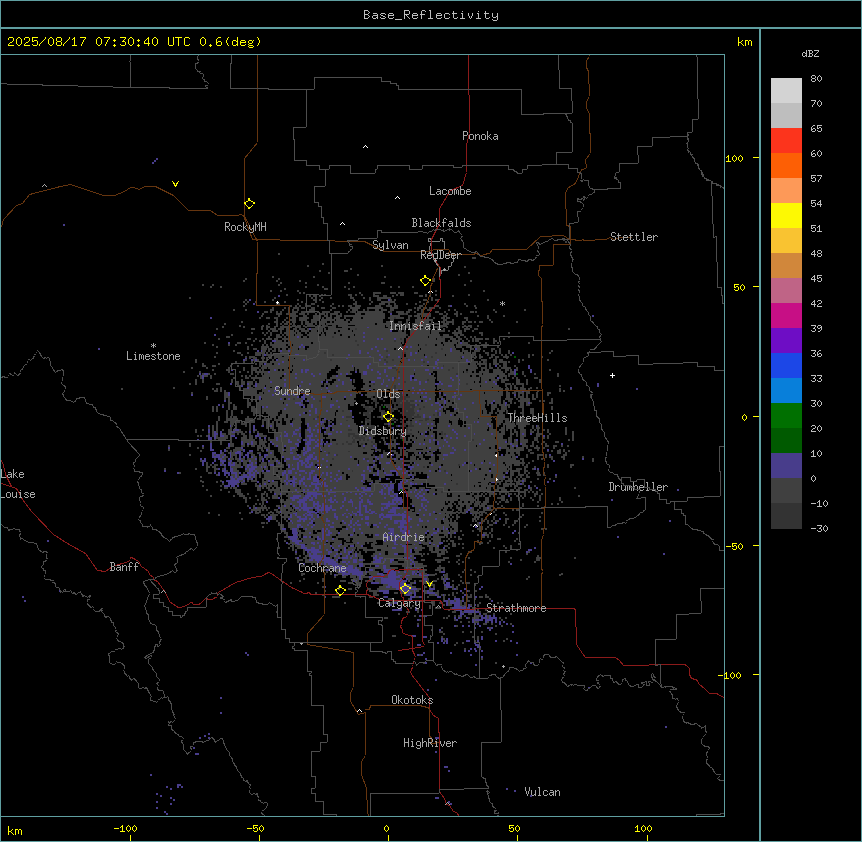
Task: Click the Limestone label
Action: pos(153,356)
